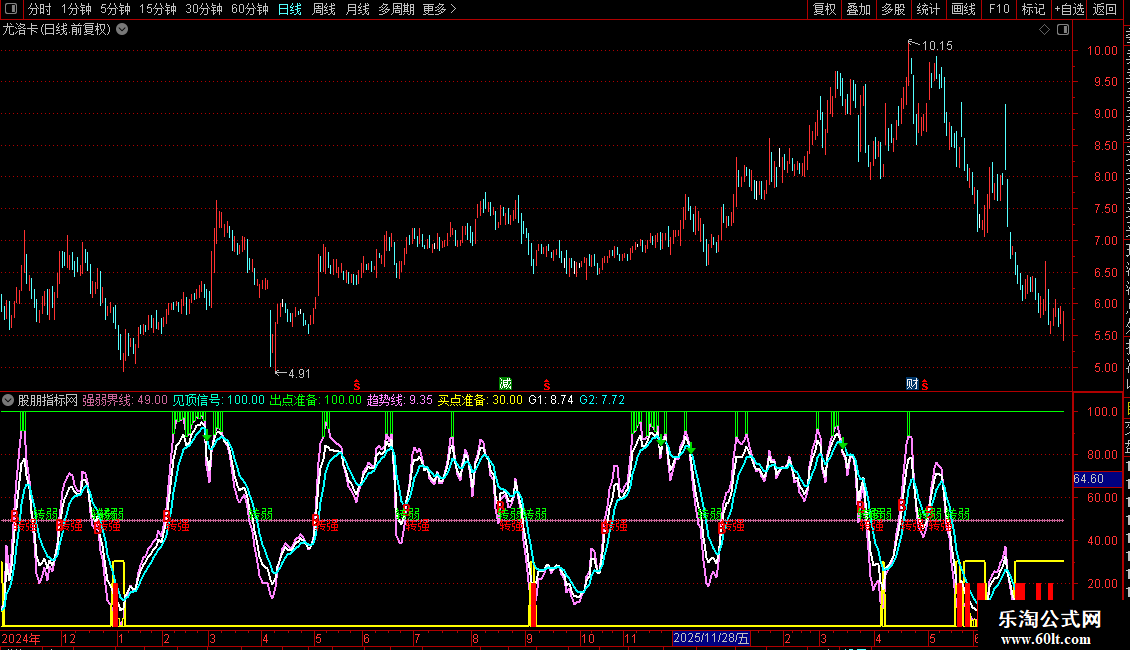1130x650 pixels.
Task: Click the blue 财 event marker
Action: pos(912,384)
